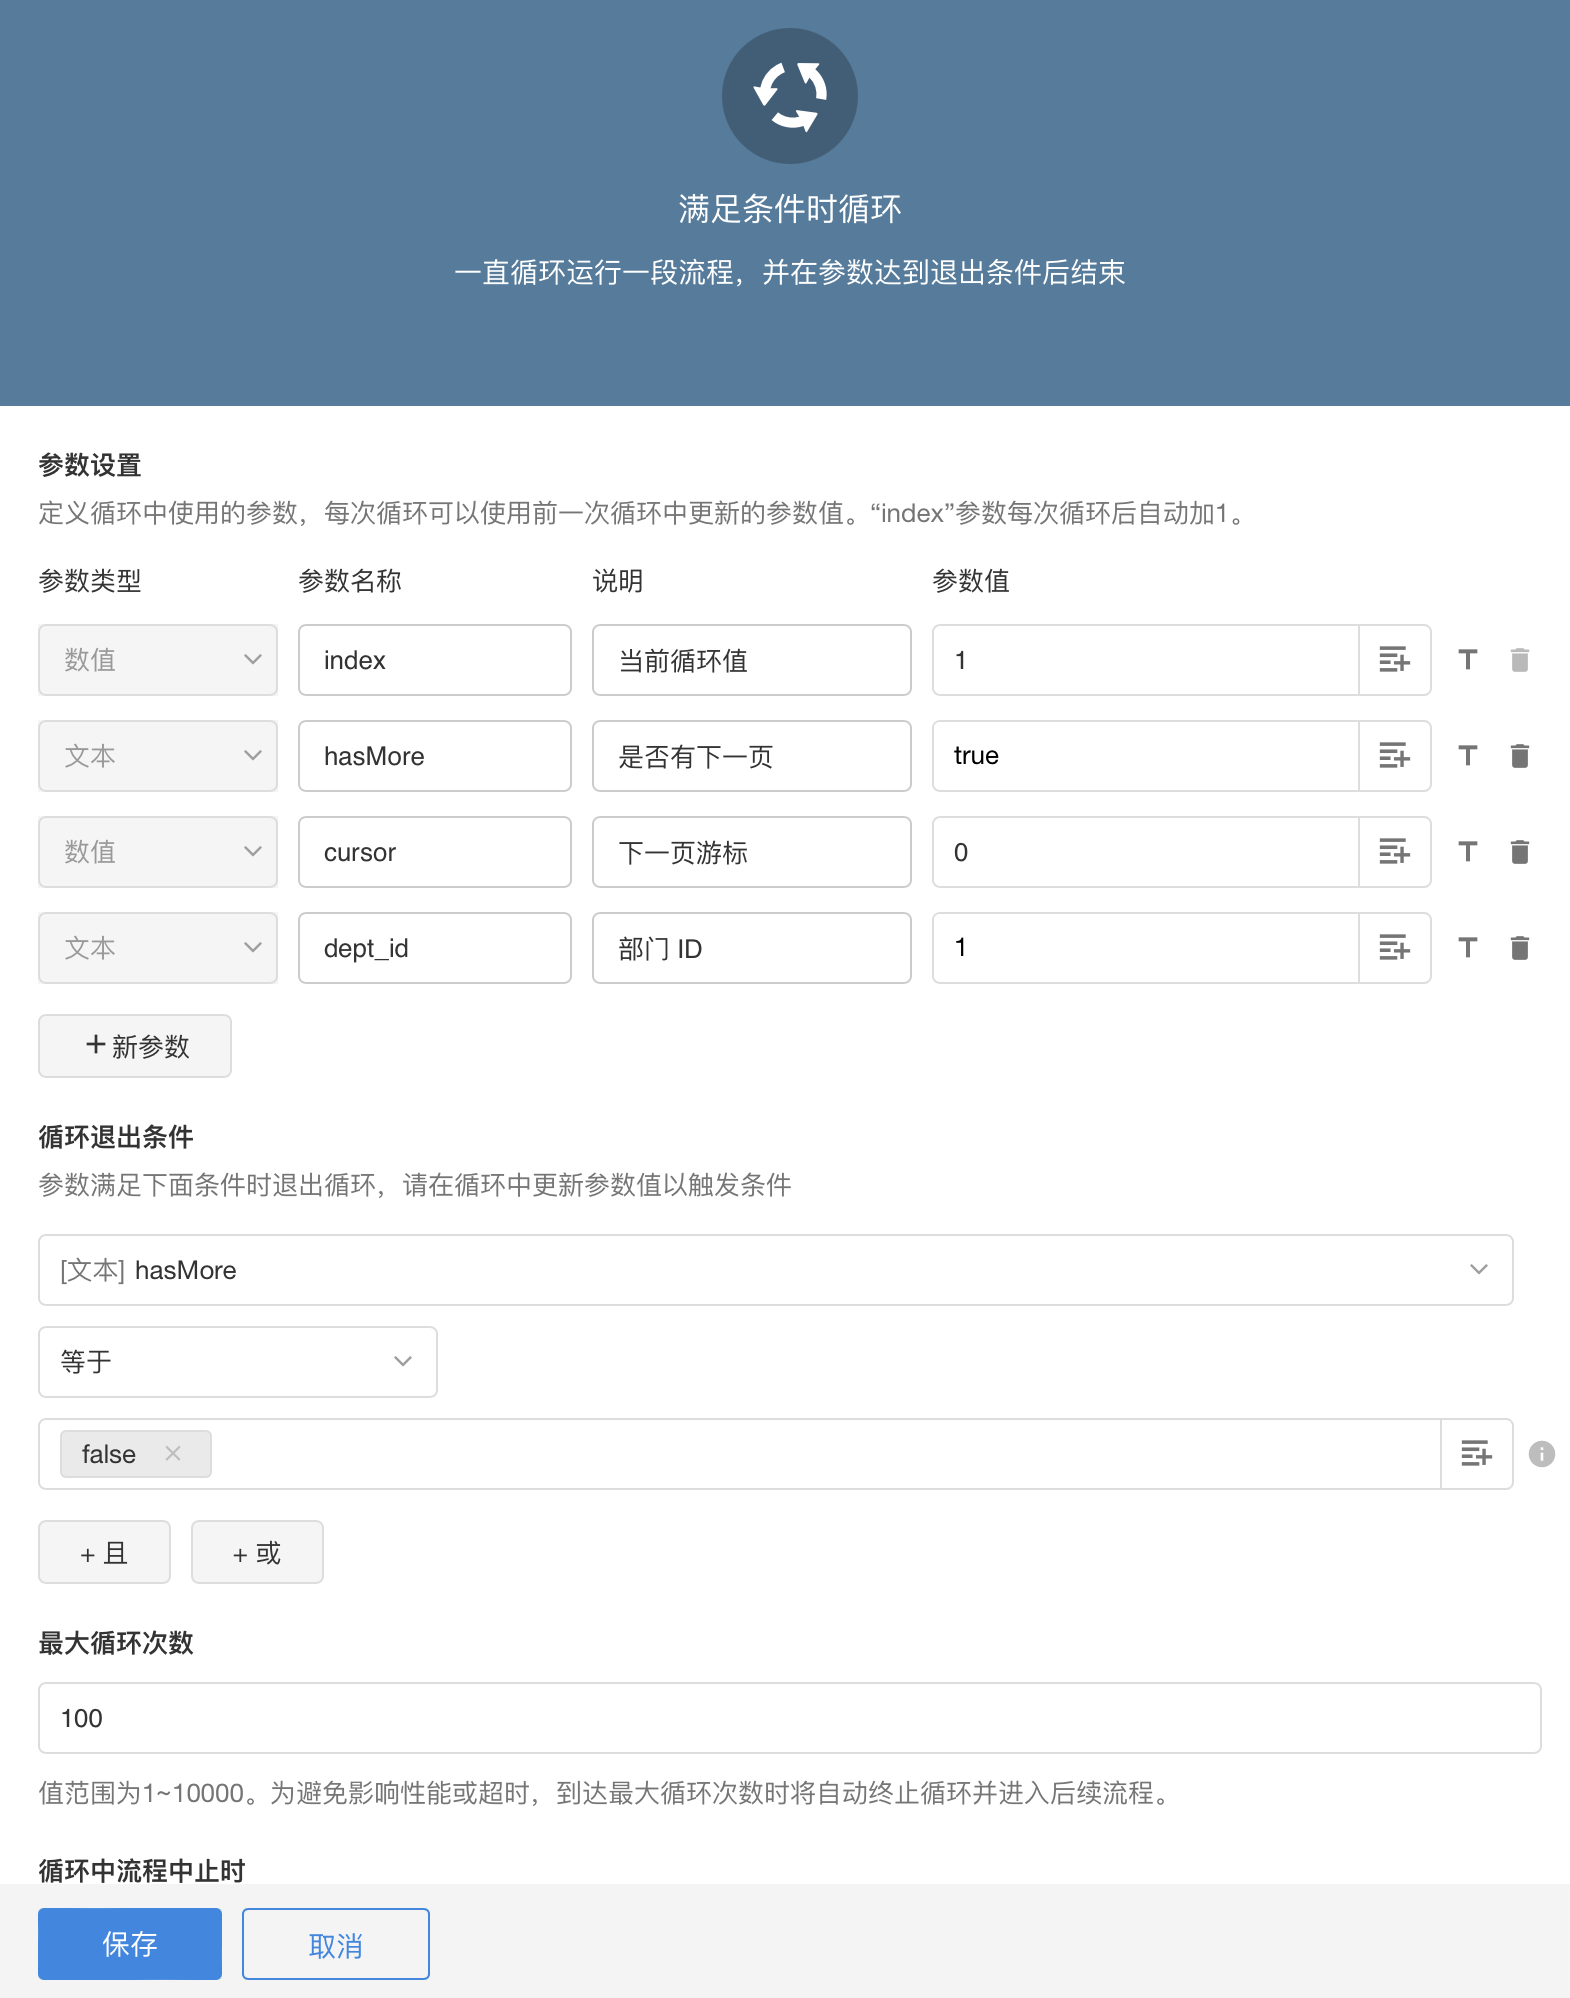Open type dropdown for hasMore parameter
Screen dimensions: 1570x1998
pyautogui.click(x=158, y=756)
